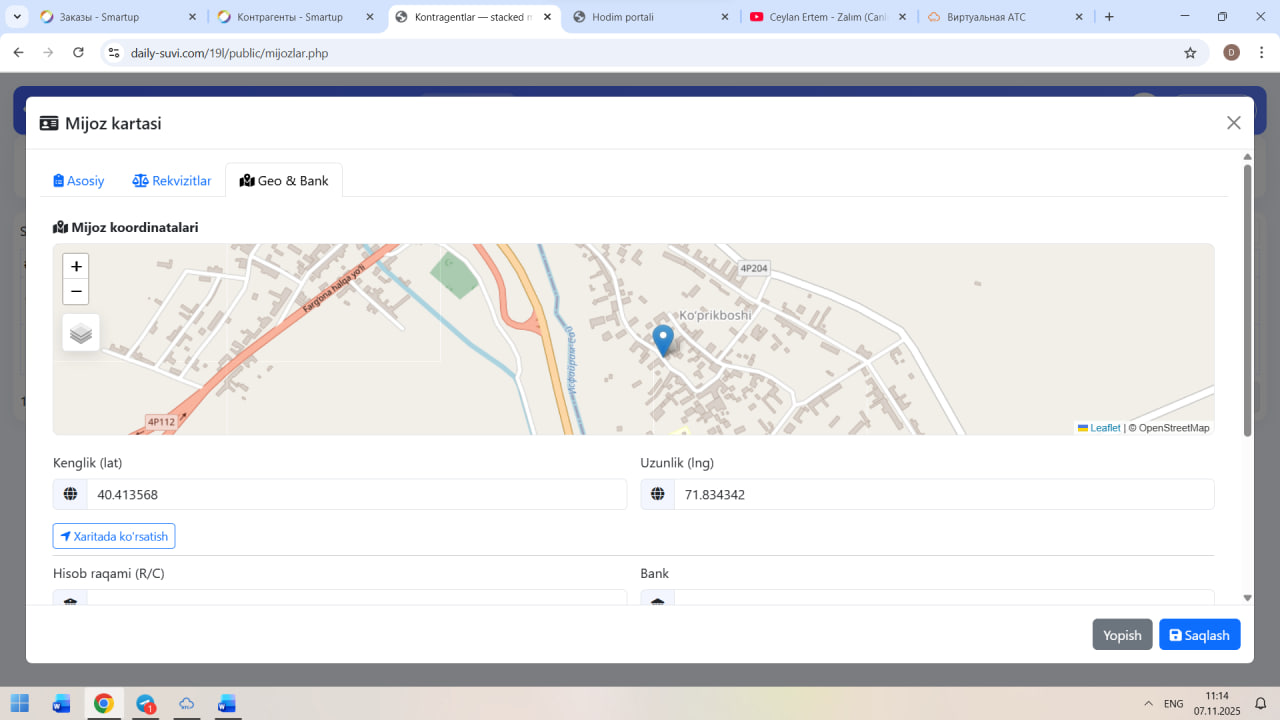The image size is (1280, 720).
Task: Click the modal vertical scrollbar
Action: tap(1247, 300)
